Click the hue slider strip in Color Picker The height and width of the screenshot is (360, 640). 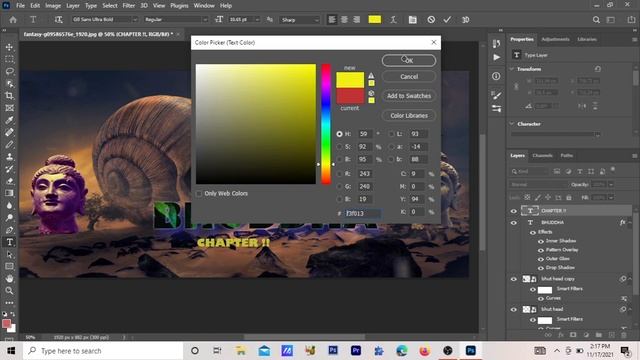(326, 124)
